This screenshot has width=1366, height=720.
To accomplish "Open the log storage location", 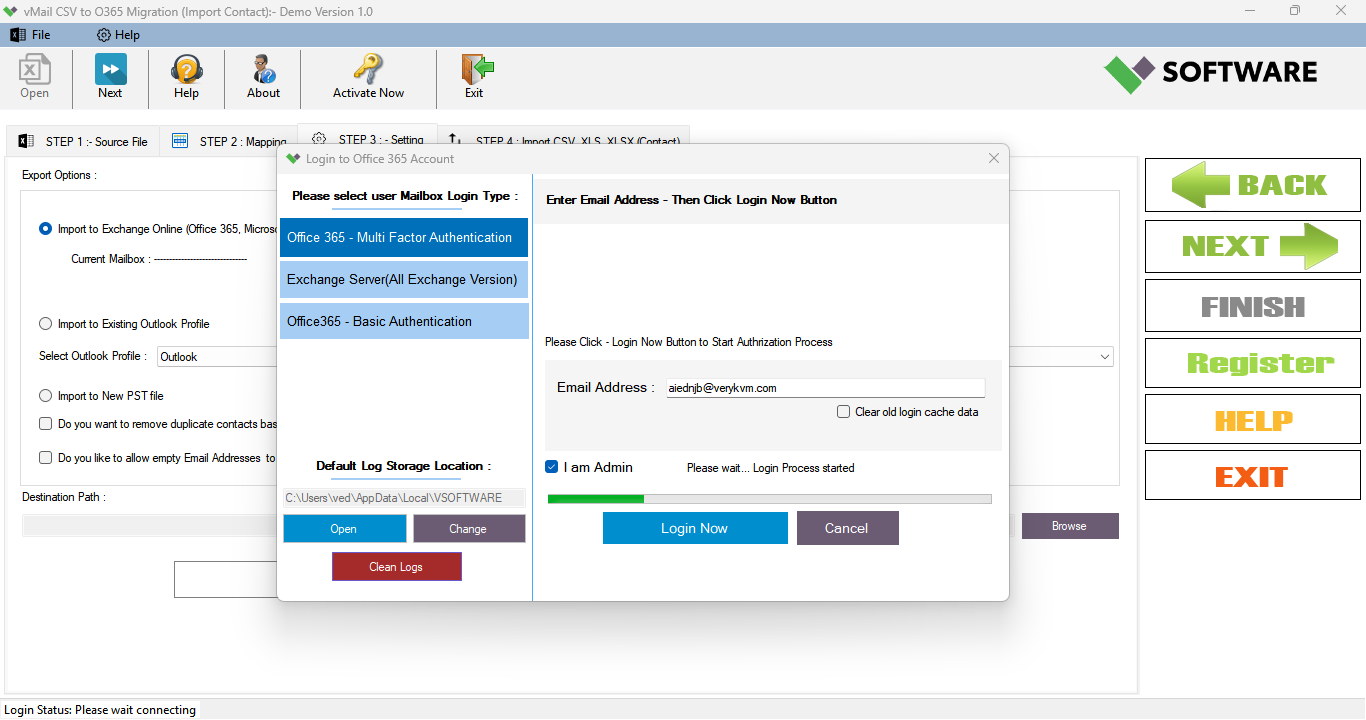I will point(344,529).
